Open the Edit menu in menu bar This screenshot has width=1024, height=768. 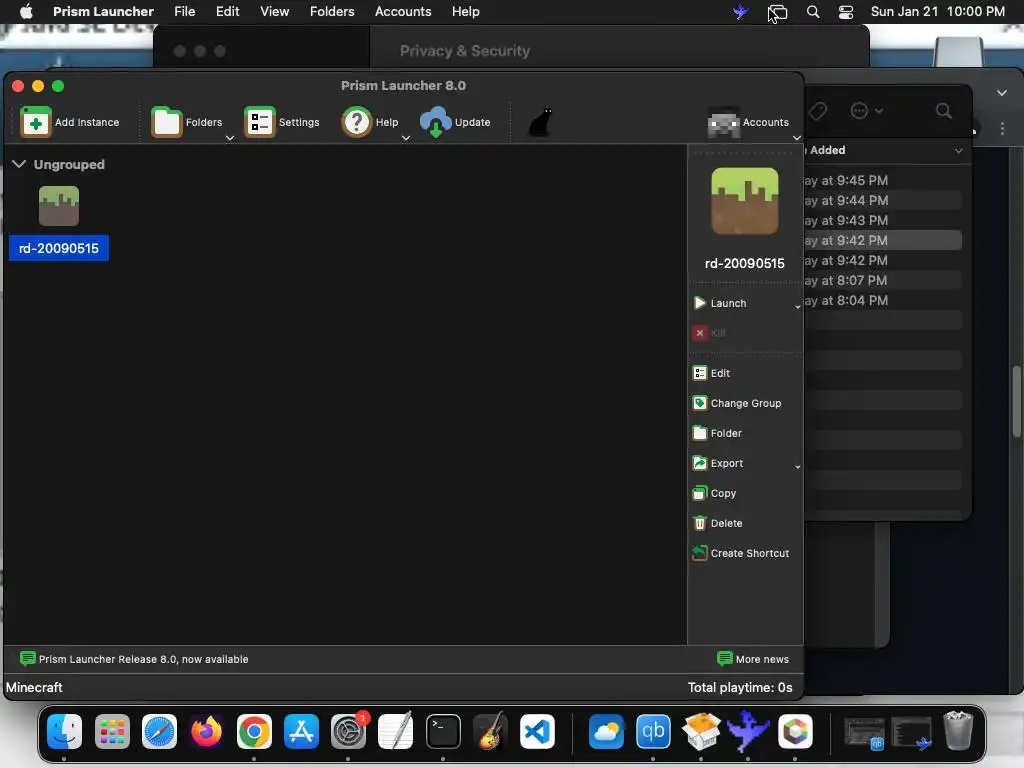pyautogui.click(x=227, y=11)
